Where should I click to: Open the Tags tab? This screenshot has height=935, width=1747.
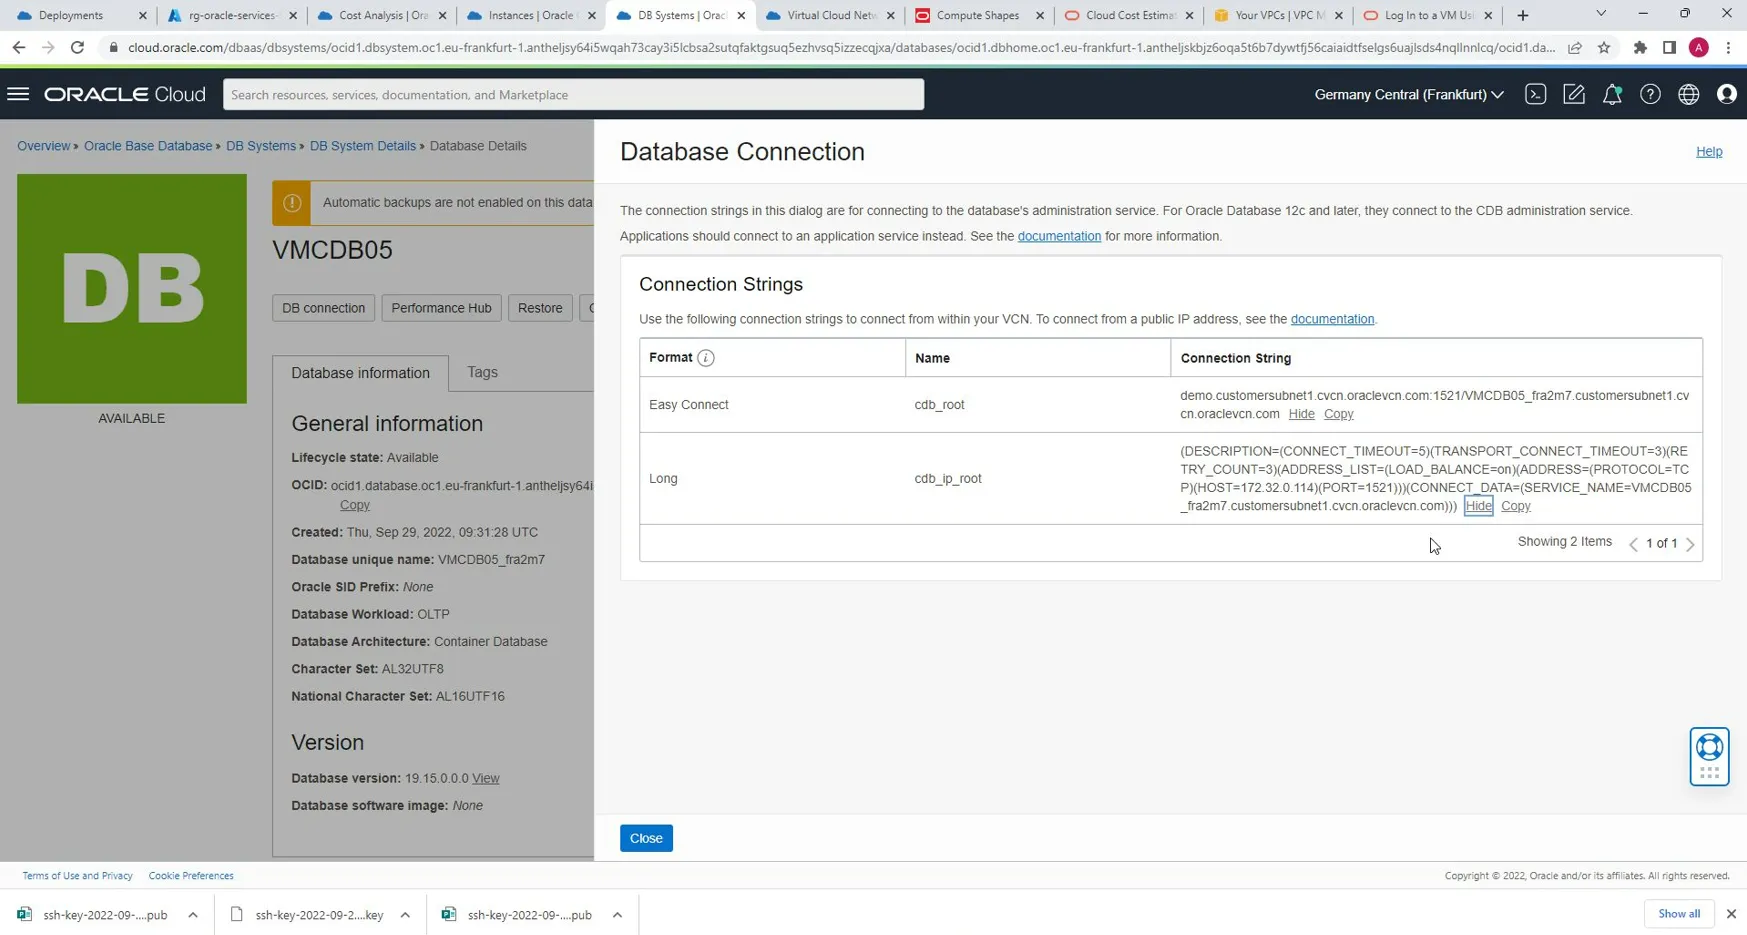click(482, 372)
